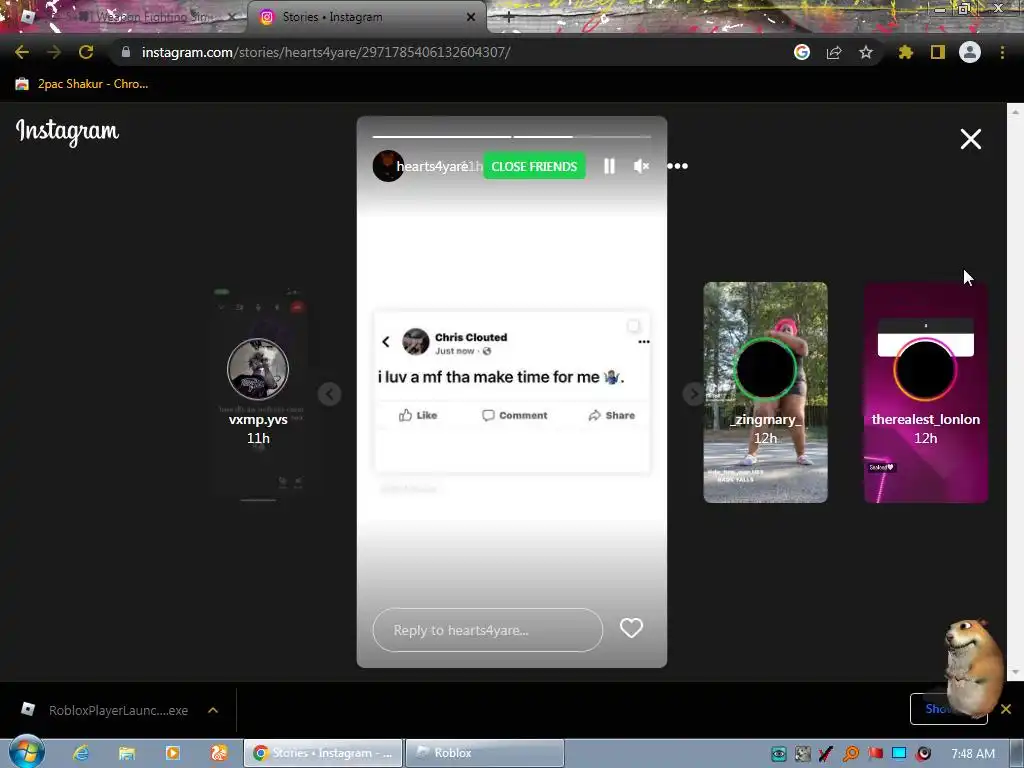Screen dimensions: 1024x768
Task: Open the story options three-dot menu
Action: point(677,166)
